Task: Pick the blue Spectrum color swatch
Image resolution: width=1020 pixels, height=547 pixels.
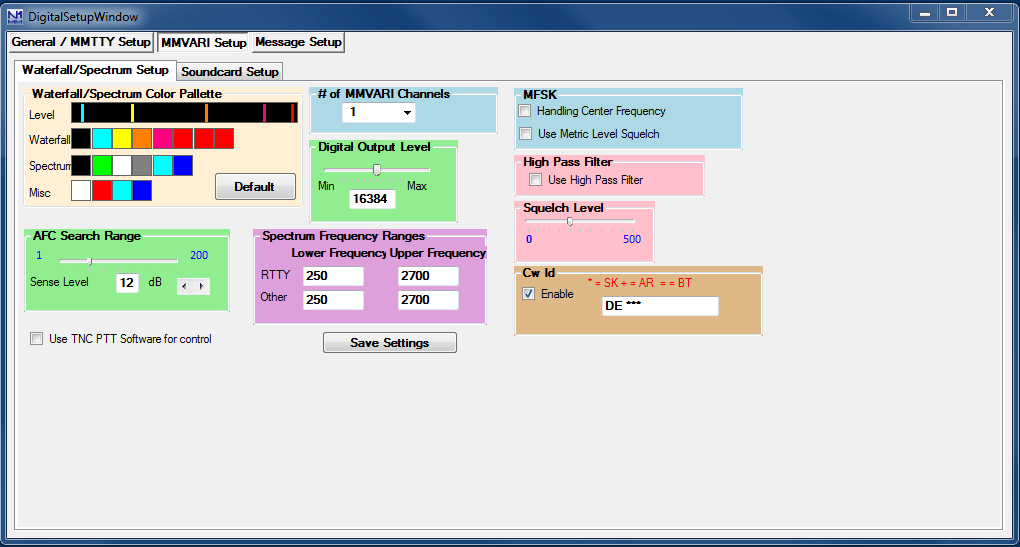Action: 183,165
